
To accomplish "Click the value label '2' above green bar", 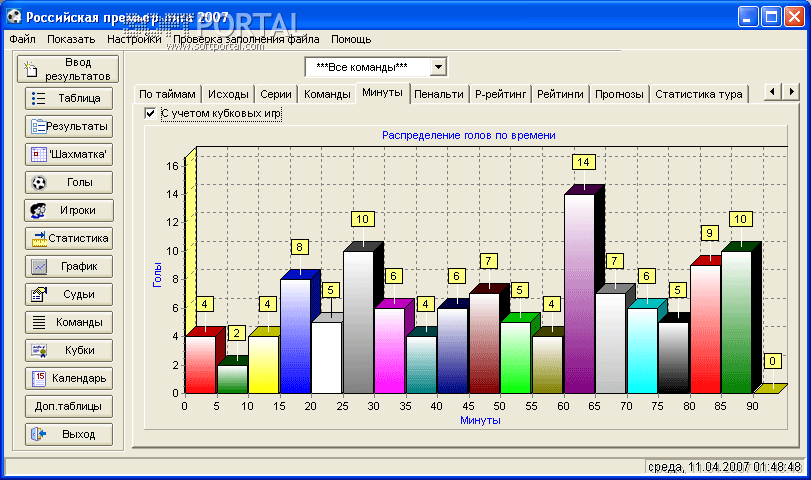I will point(236,333).
